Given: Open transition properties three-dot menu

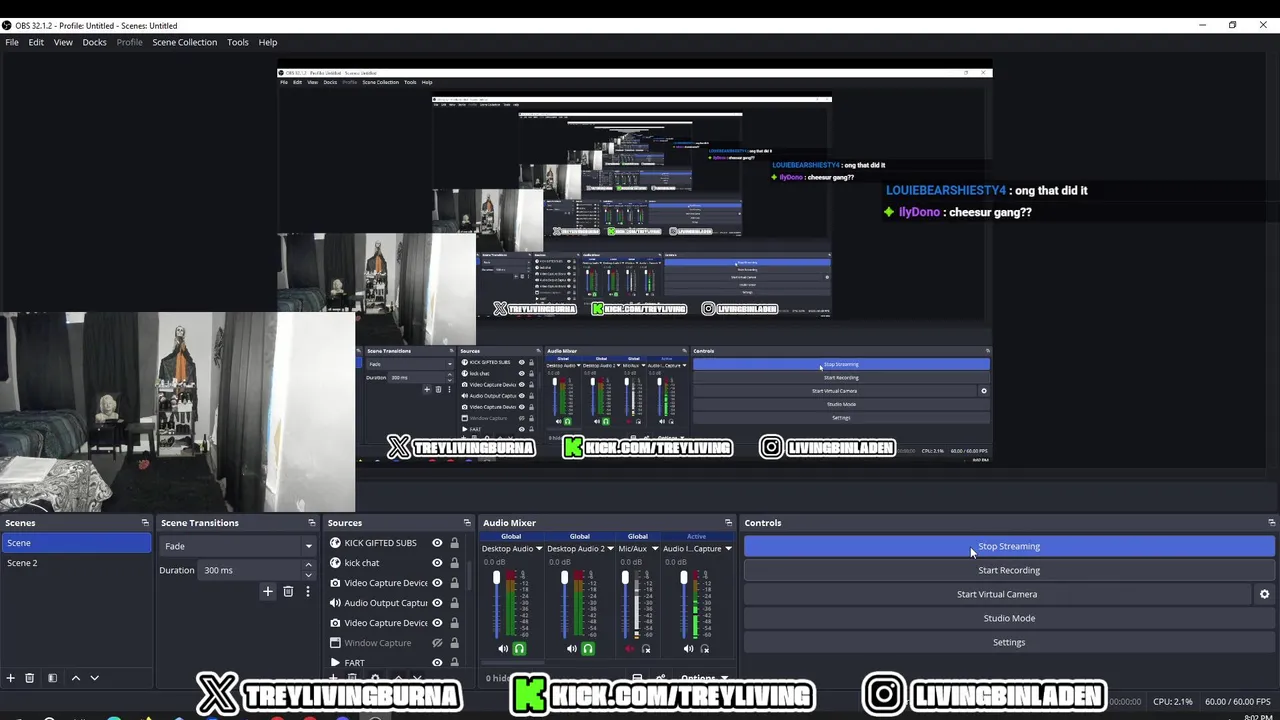Looking at the screenshot, I should pyautogui.click(x=308, y=591).
